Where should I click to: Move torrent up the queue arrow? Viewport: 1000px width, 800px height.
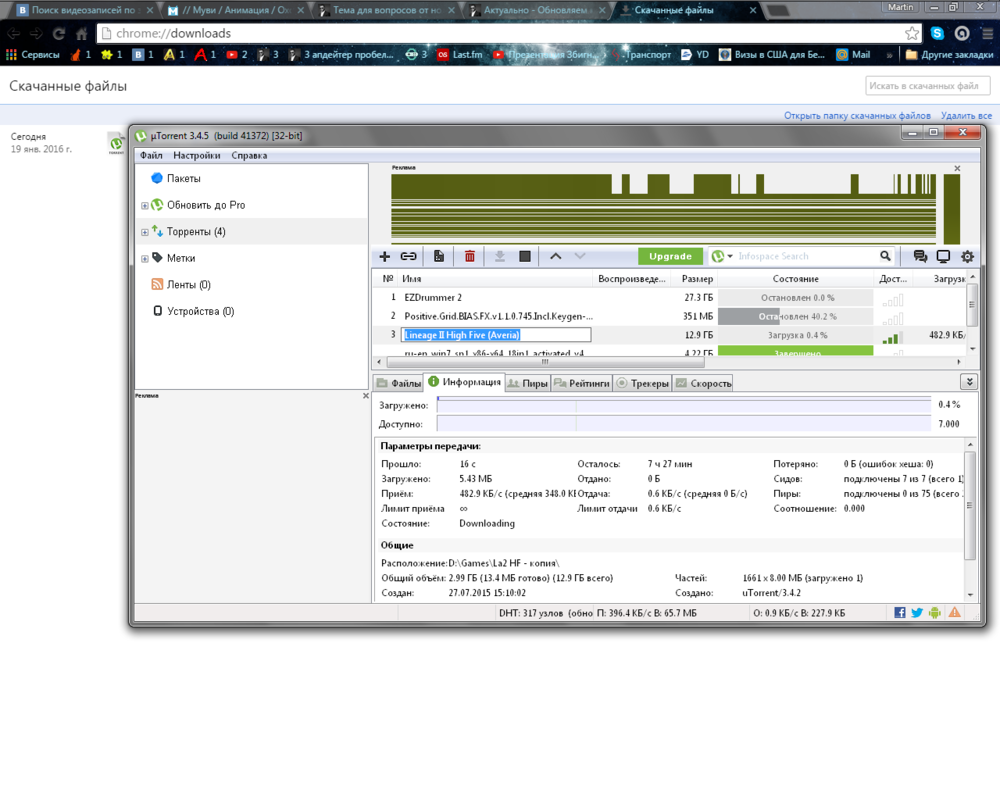[x=556, y=257]
